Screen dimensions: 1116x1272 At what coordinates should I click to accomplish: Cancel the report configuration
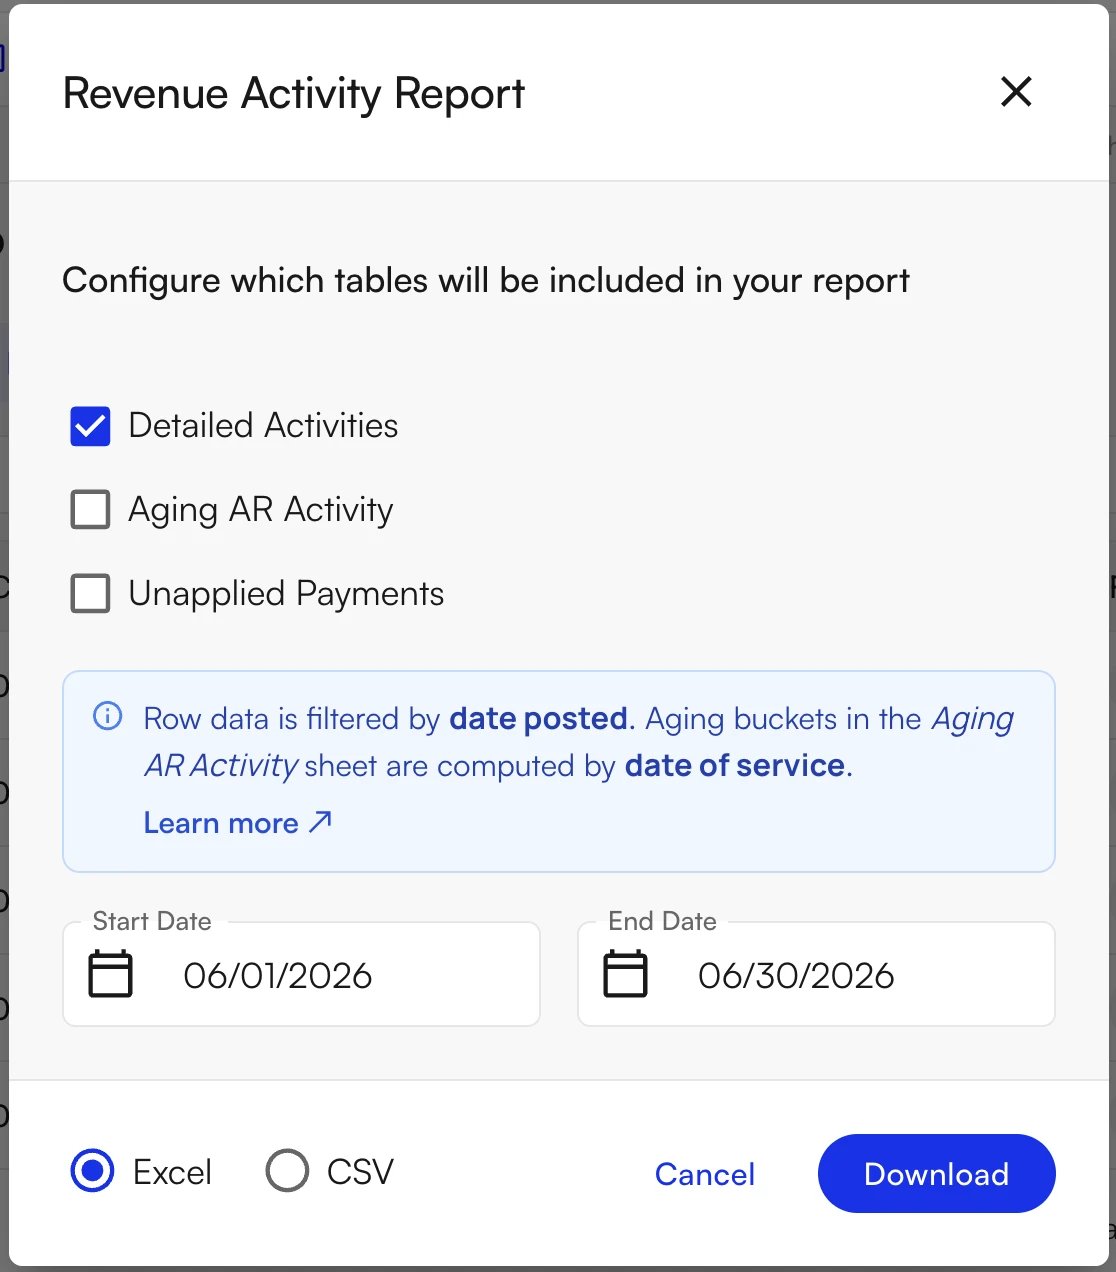tap(705, 1174)
